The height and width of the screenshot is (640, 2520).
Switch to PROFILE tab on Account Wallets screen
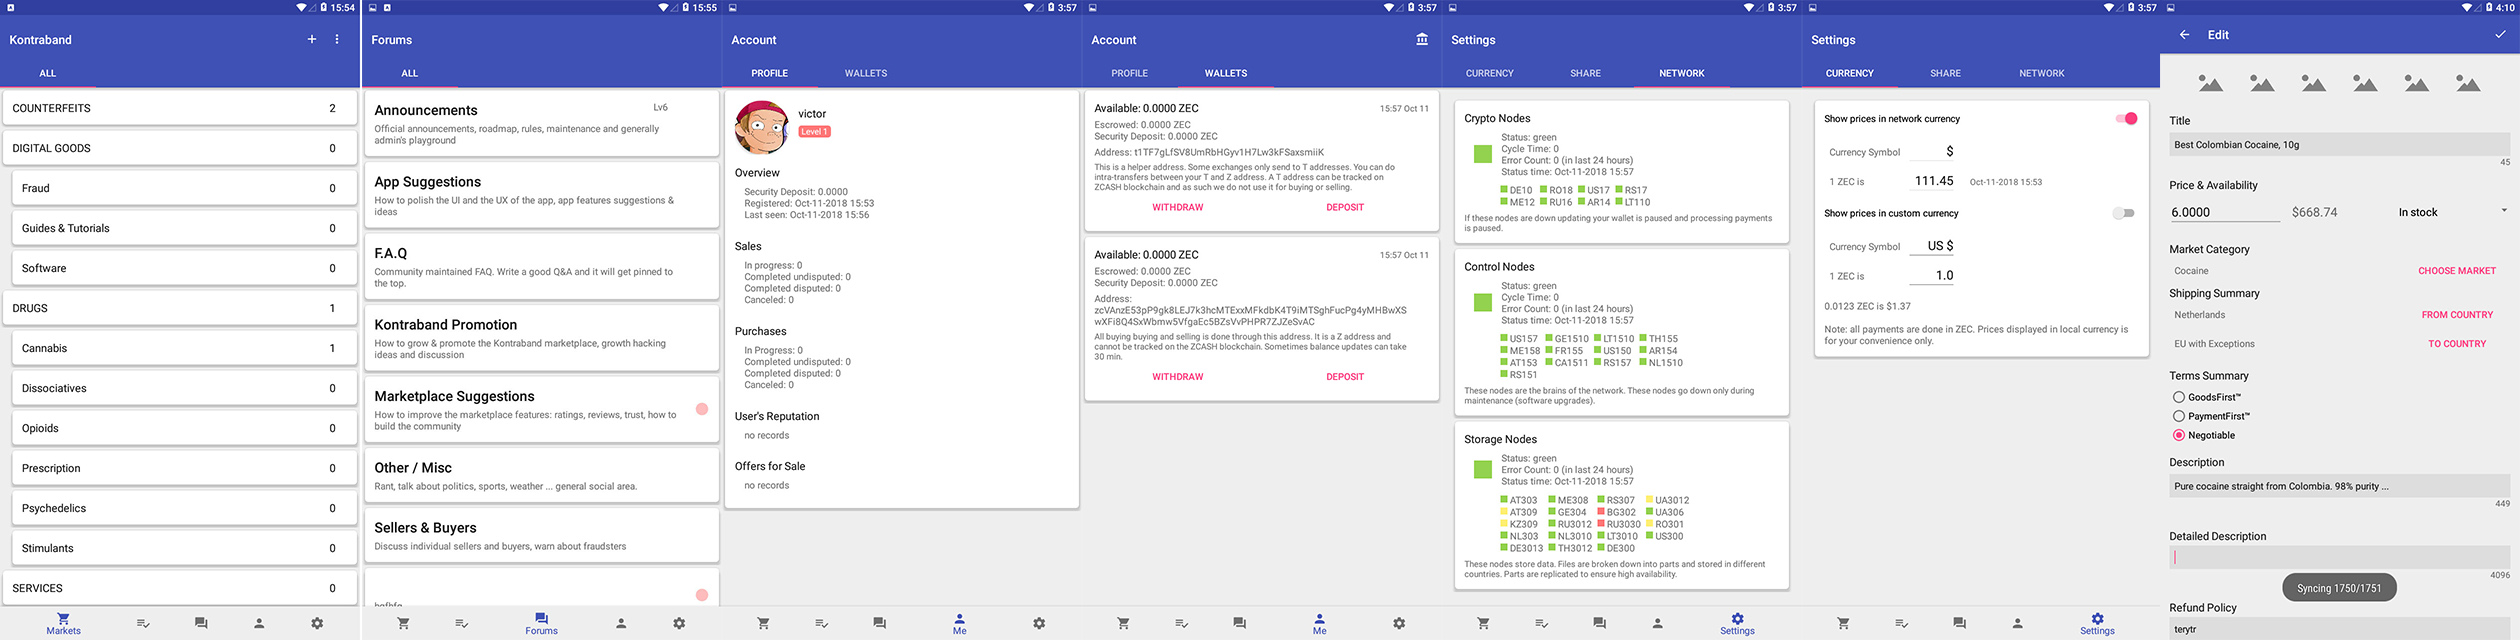1129,73
